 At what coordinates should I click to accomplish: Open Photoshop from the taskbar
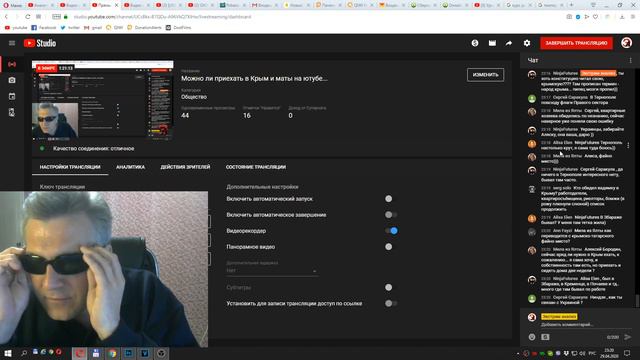tap(128, 353)
